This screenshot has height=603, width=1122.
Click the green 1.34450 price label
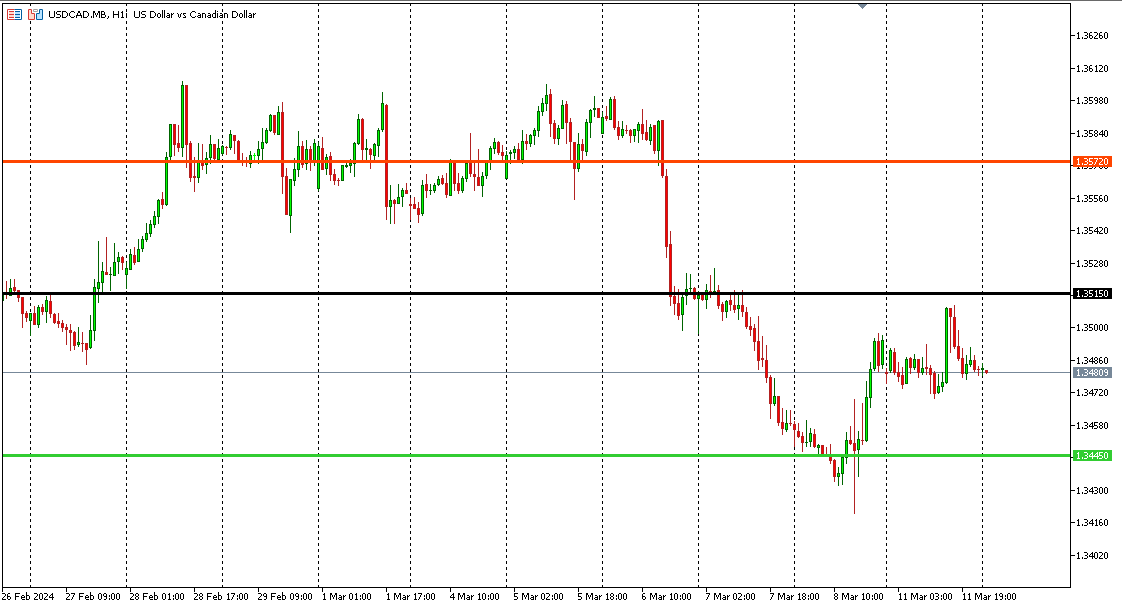(x=1093, y=456)
